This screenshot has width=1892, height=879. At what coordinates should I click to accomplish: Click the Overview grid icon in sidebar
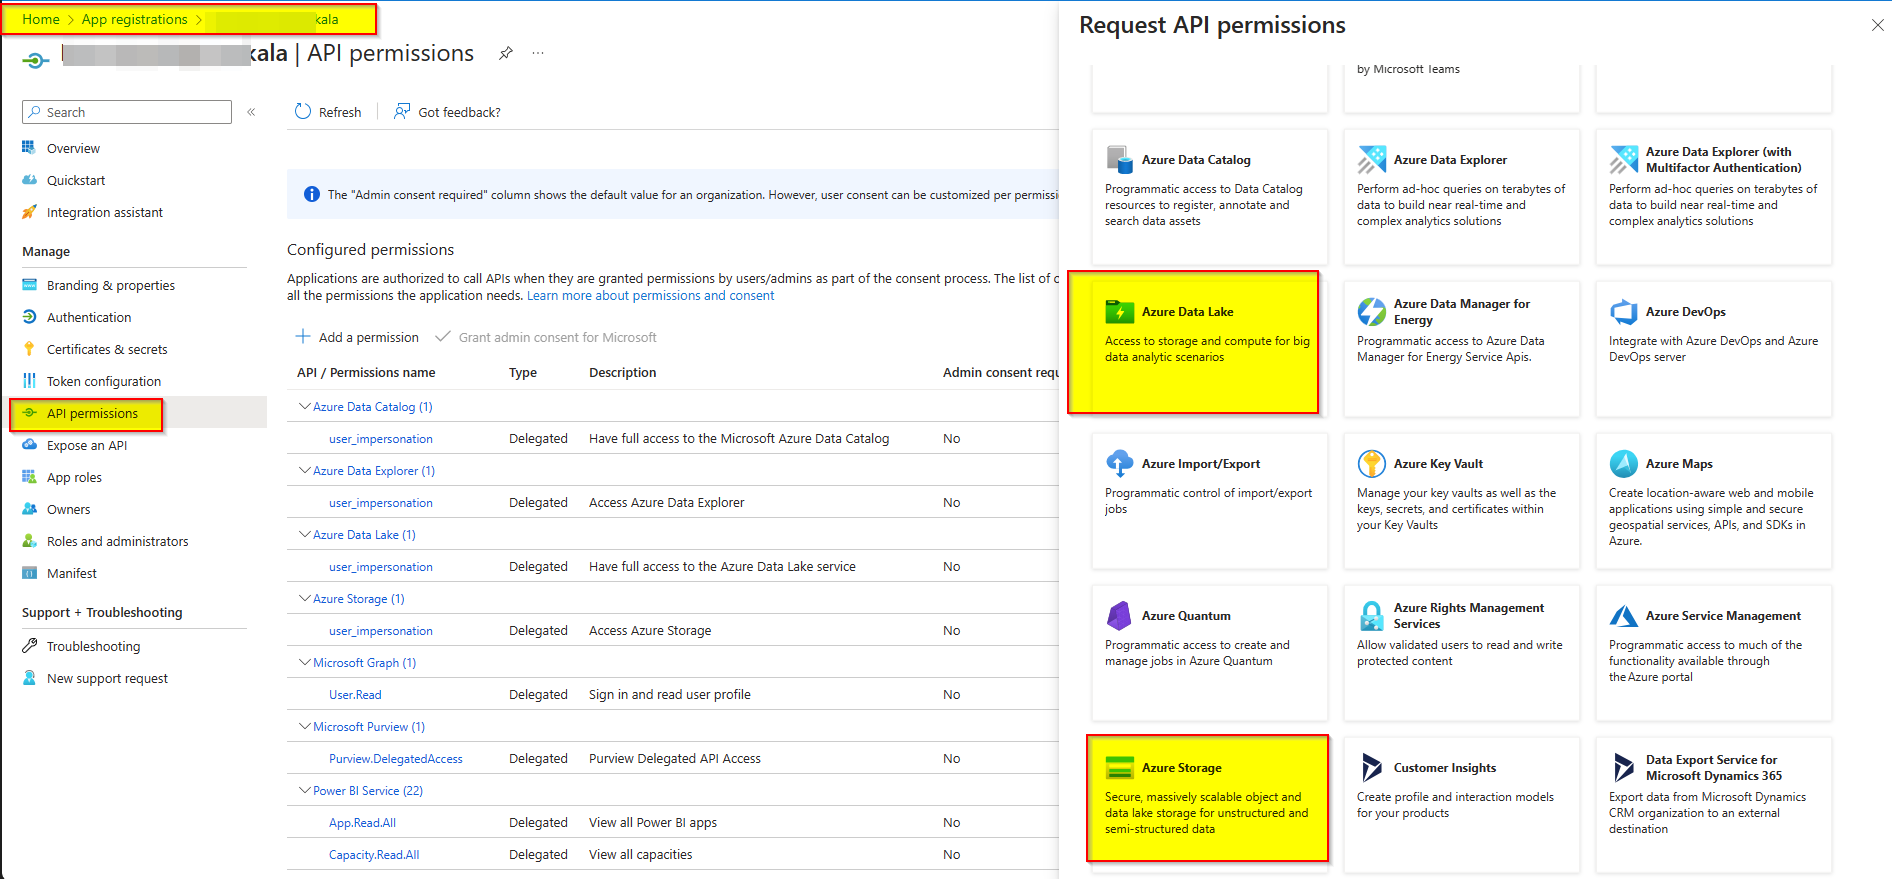coord(29,147)
